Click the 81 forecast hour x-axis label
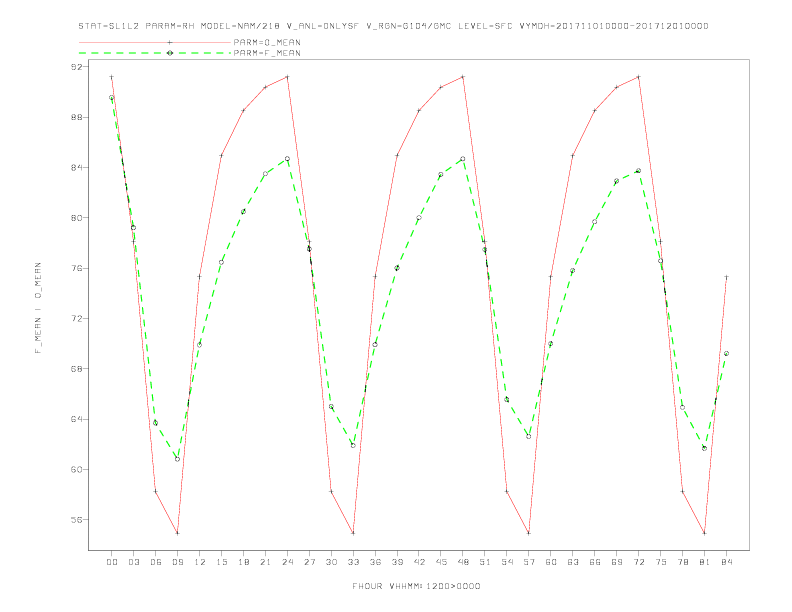Screen dimensions: 792x612 (x=705, y=562)
